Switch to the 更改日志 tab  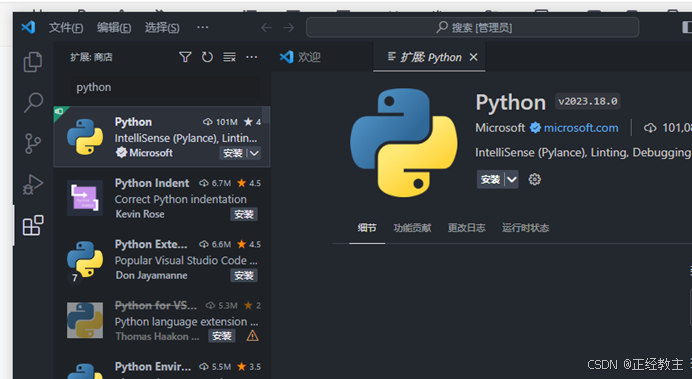(x=466, y=228)
